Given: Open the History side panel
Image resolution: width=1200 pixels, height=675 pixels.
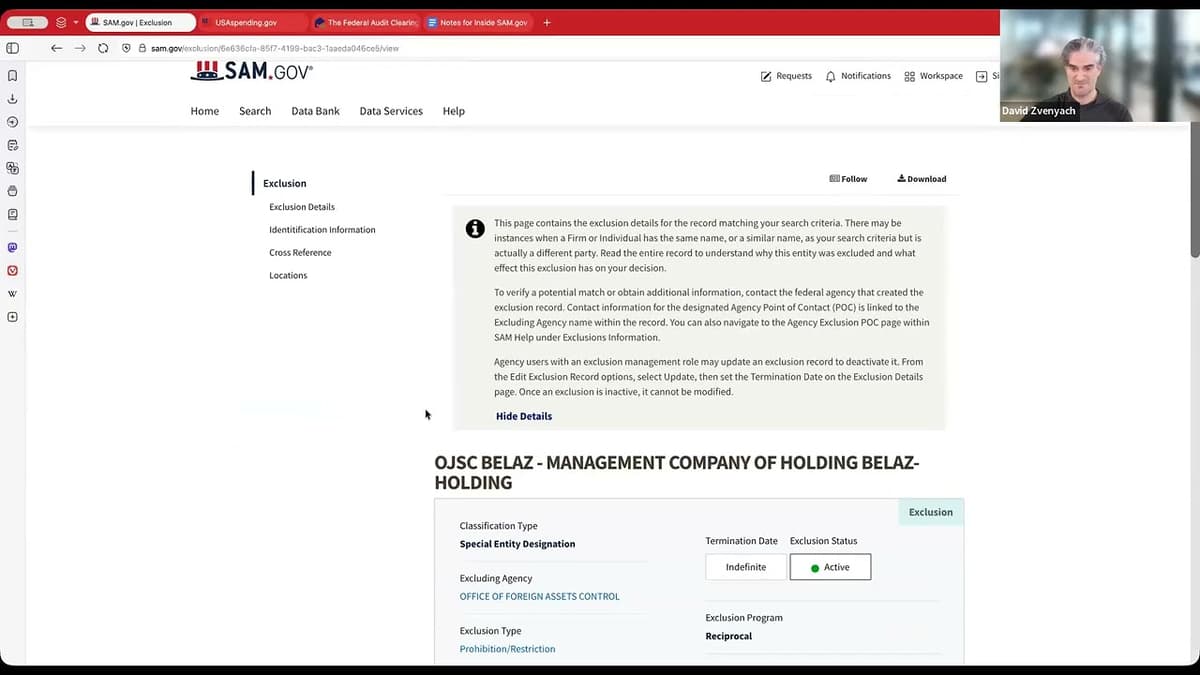Looking at the screenshot, I should (x=12, y=122).
